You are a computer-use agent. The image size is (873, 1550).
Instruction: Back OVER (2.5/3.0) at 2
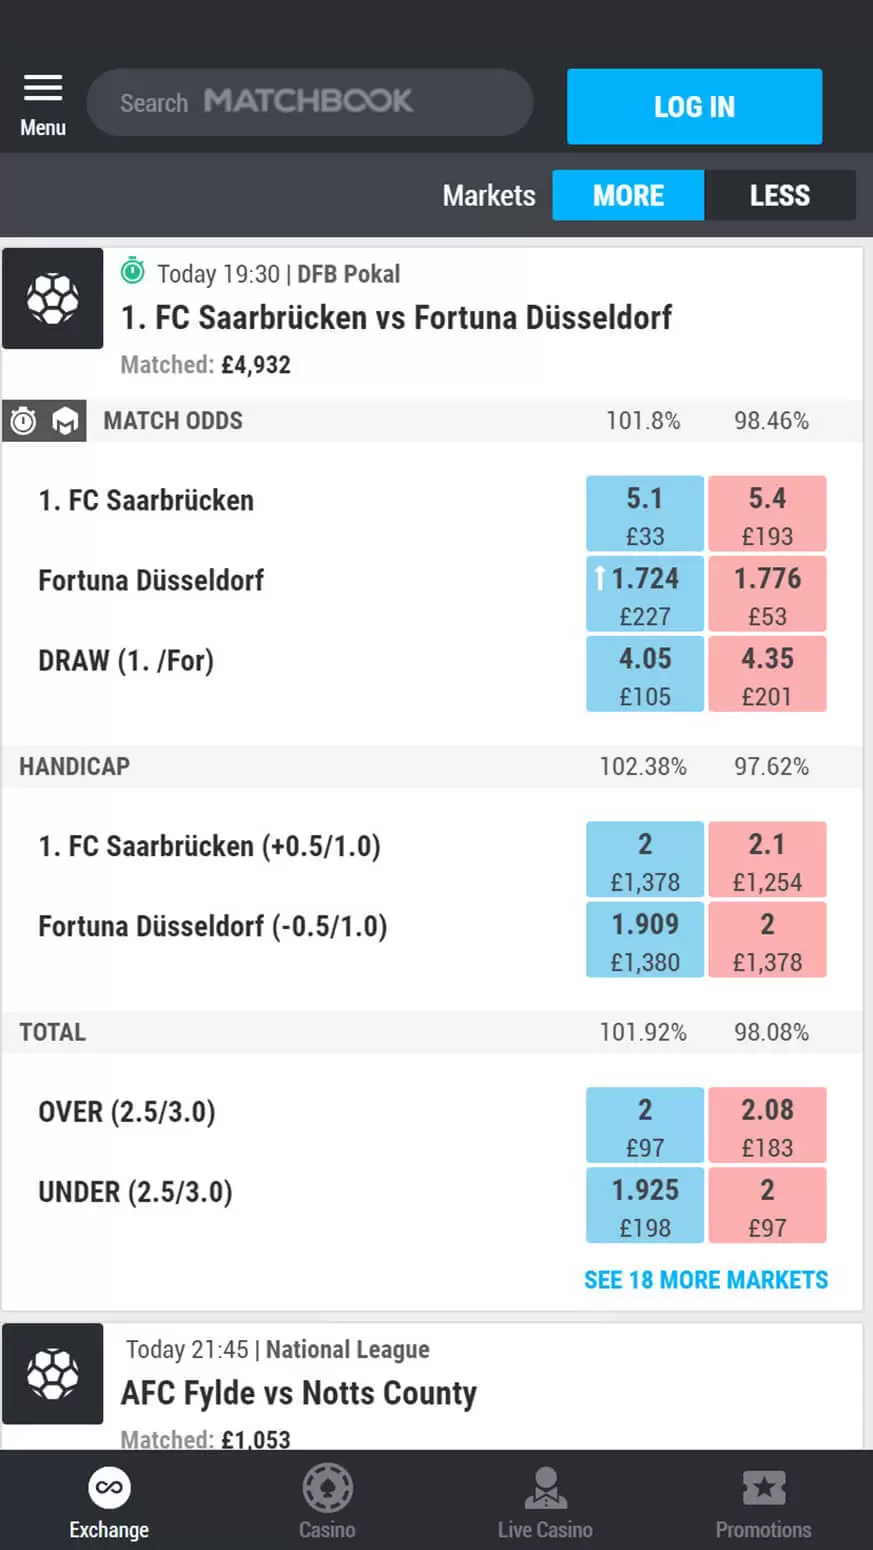coord(645,1125)
